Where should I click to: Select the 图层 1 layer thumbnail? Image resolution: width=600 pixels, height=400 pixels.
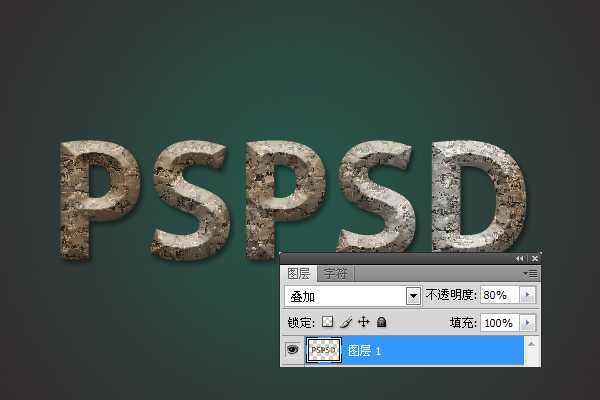[324, 351]
